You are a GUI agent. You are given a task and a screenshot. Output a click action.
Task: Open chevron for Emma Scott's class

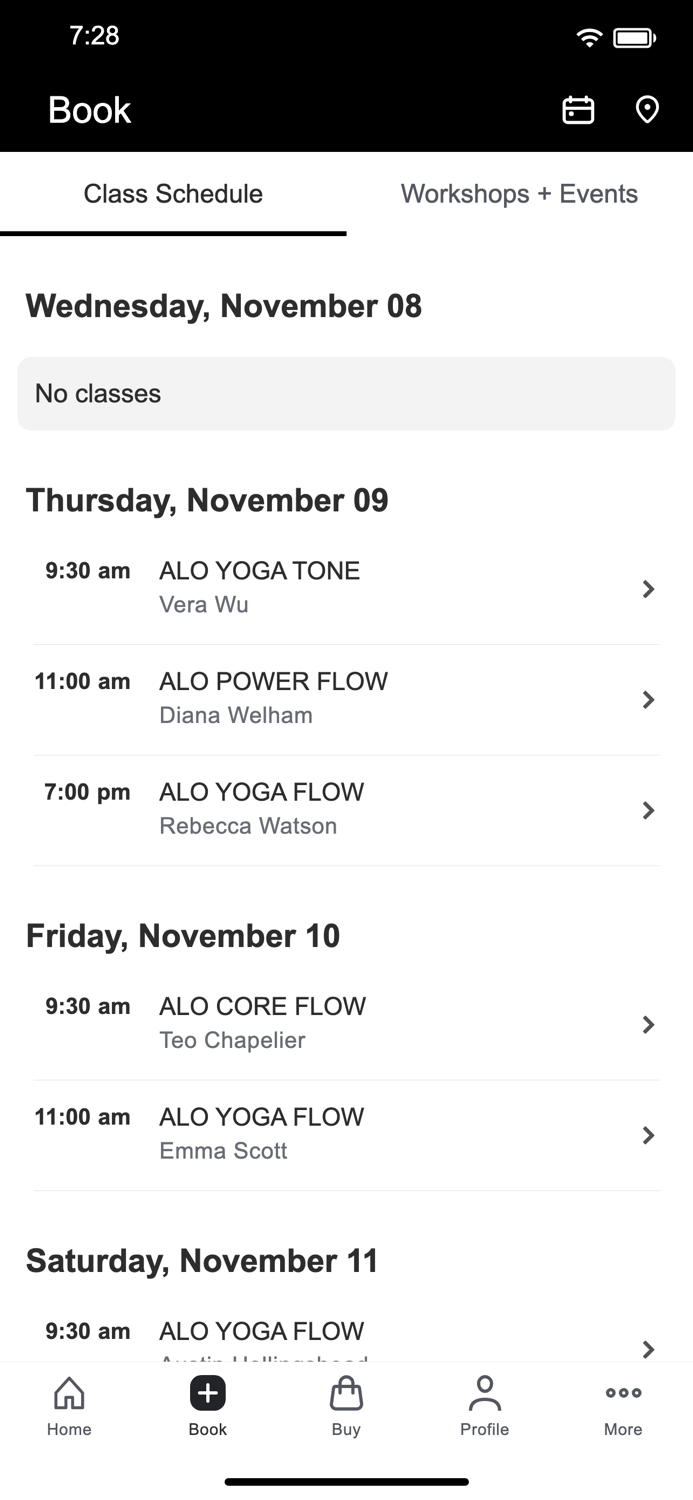[x=648, y=1135]
